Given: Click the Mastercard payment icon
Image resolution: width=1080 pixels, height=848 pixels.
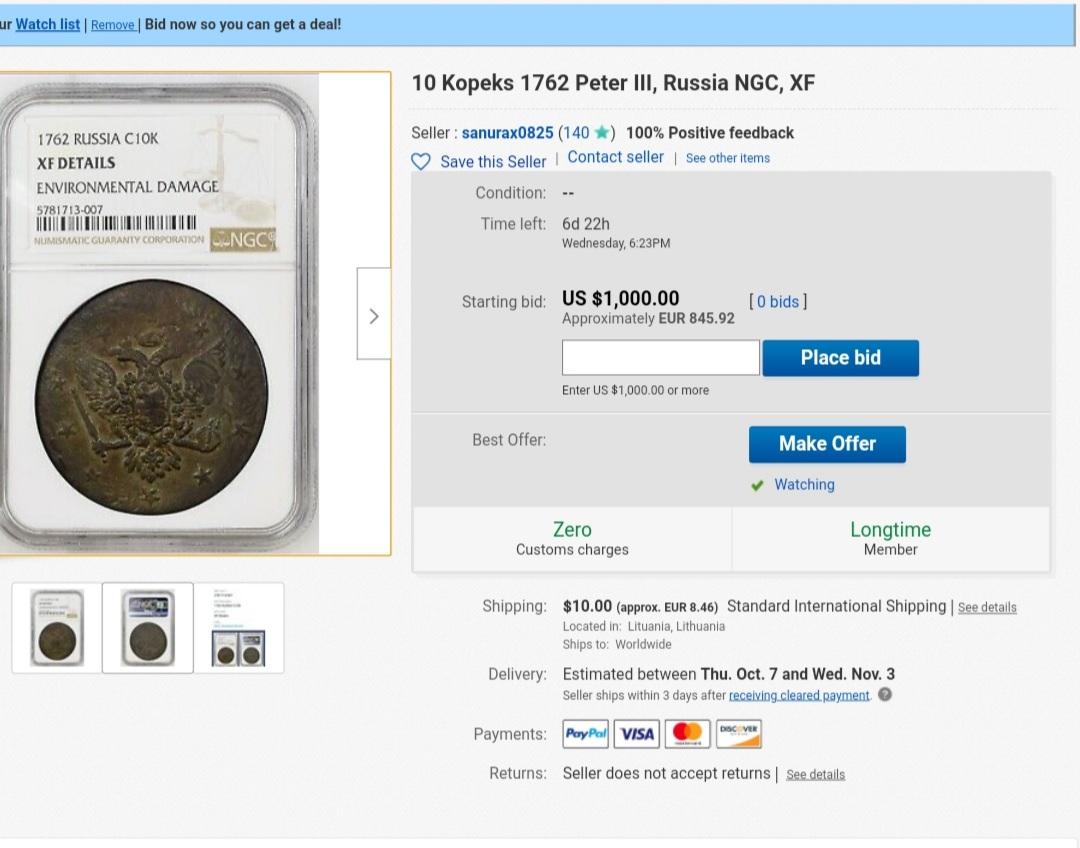Looking at the screenshot, I should (x=687, y=734).
